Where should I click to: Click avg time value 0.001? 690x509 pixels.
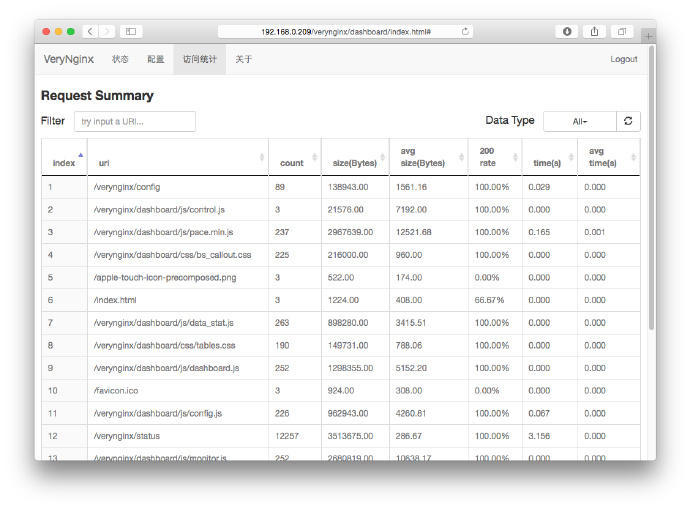click(595, 232)
